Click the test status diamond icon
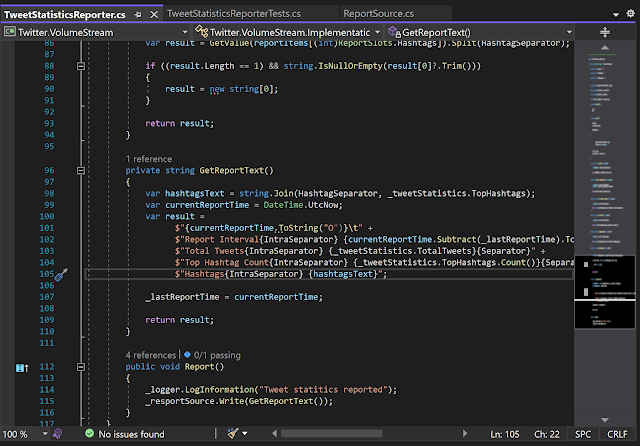The height and width of the screenshot is (446, 640). tap(187, 354)
